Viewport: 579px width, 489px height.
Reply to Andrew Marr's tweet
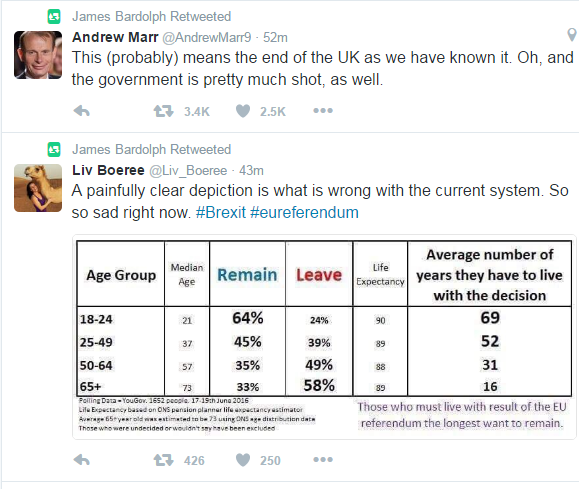82,111
